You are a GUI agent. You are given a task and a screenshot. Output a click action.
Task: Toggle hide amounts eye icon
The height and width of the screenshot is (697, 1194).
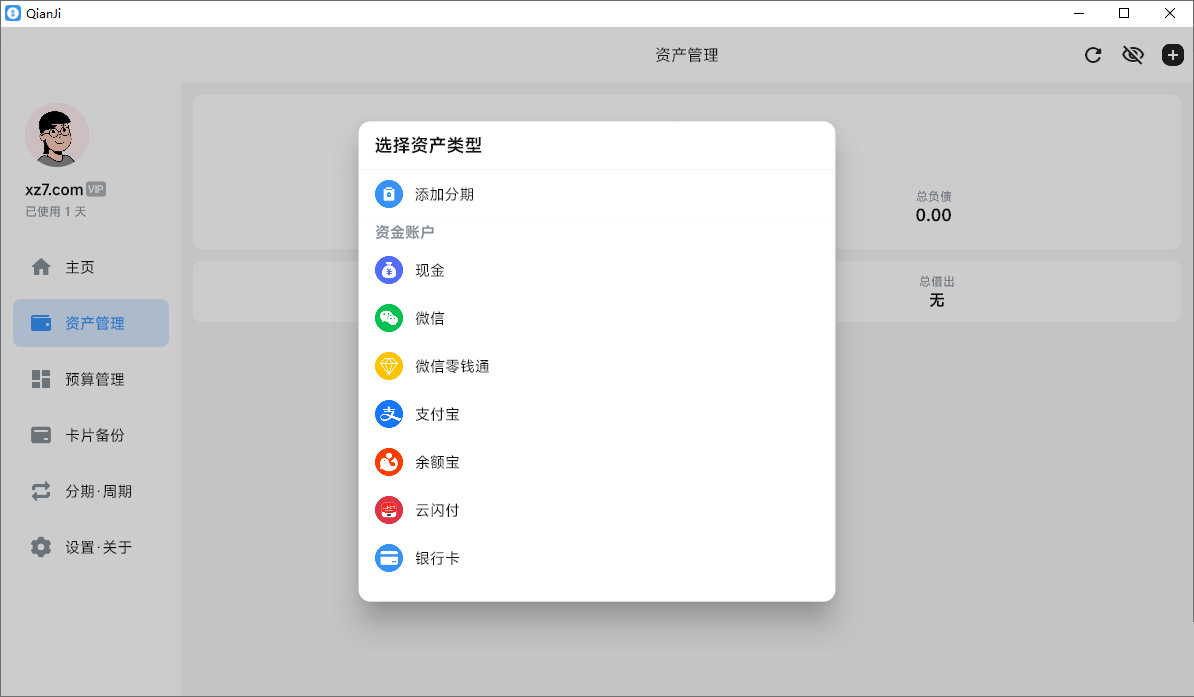(x=1133, y=55)
